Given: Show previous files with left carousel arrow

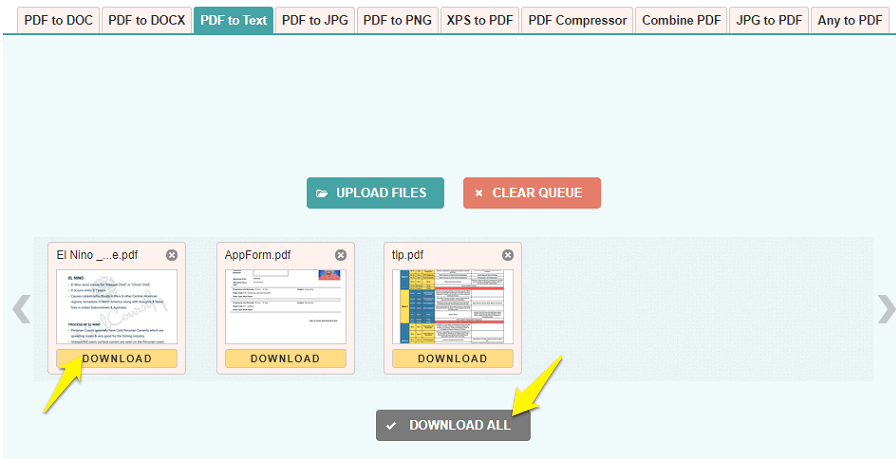Looking at the screenshot, I should coord(21,309).
